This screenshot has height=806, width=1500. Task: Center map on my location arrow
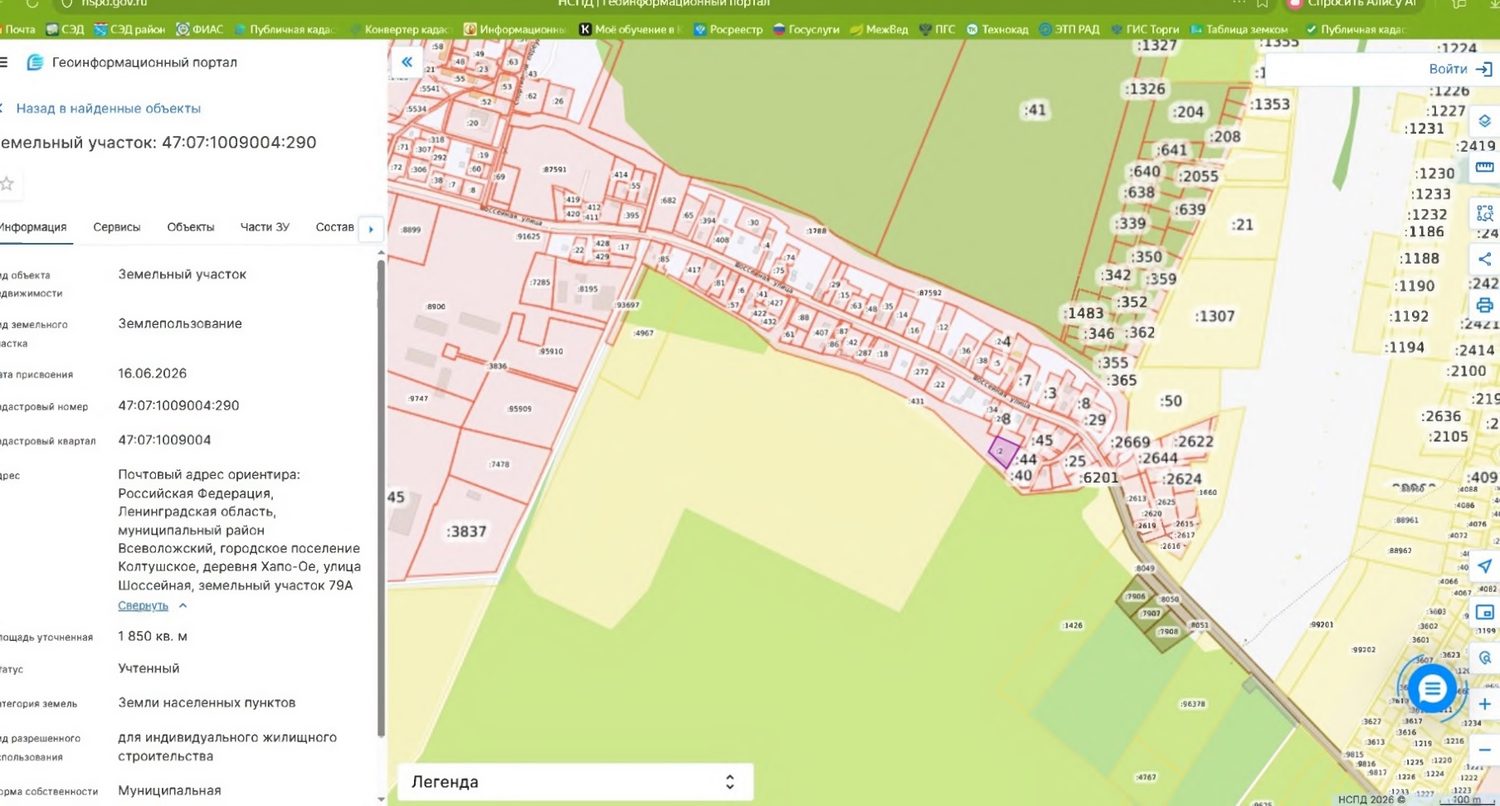(x=1485, y=566)
